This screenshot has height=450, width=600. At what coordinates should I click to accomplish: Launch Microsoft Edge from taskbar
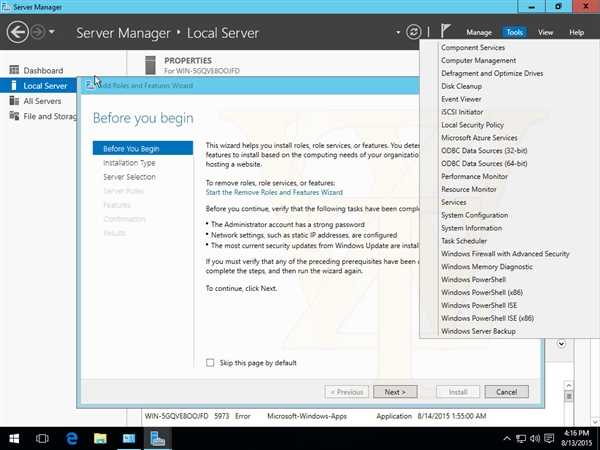[x=72, y=438]
